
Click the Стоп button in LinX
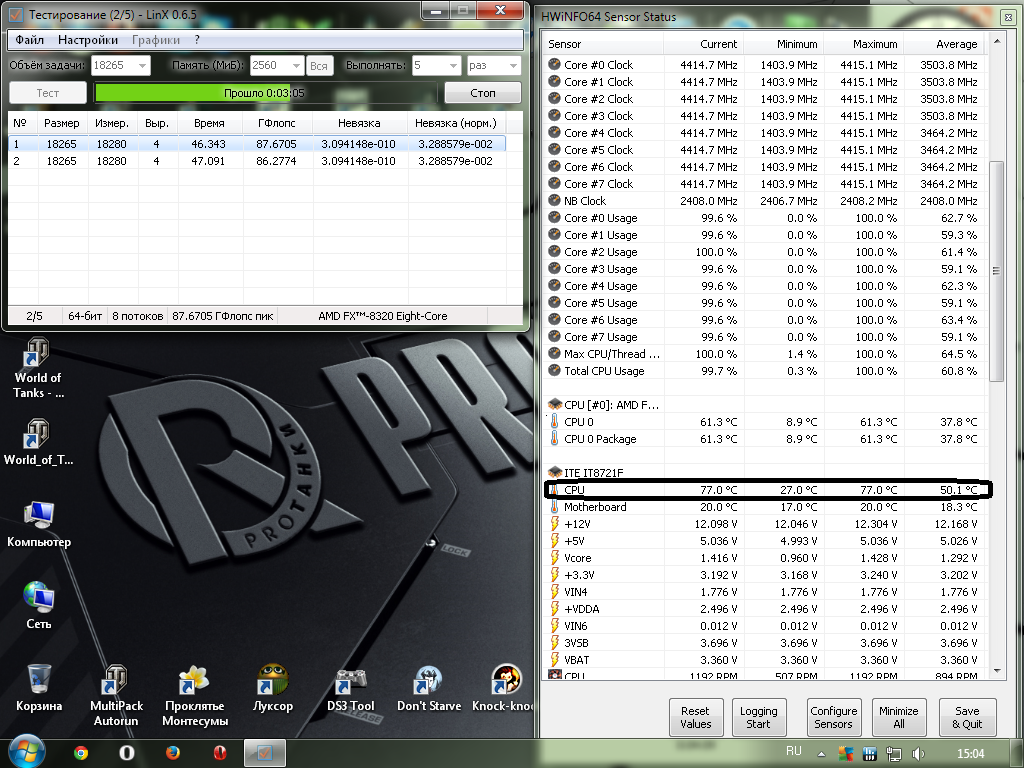pyautogui.click(x=483, y=93)
